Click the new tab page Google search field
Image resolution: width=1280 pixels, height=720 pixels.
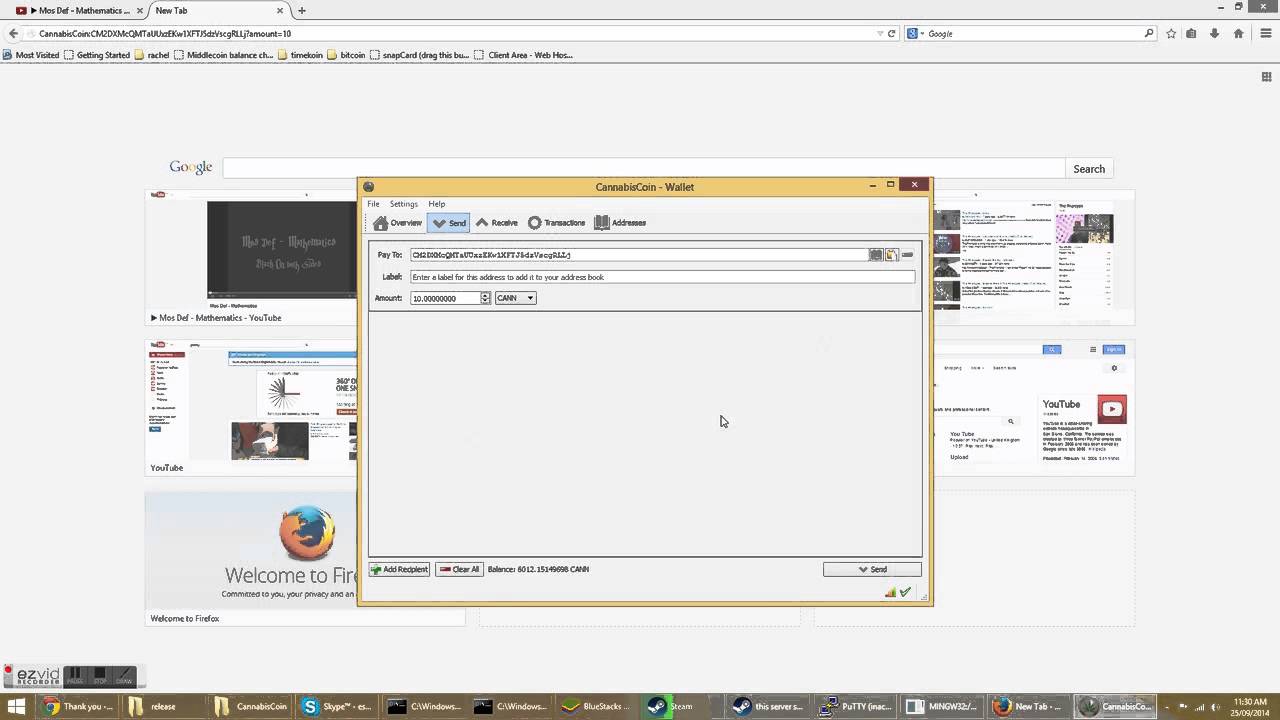point(643,169)
